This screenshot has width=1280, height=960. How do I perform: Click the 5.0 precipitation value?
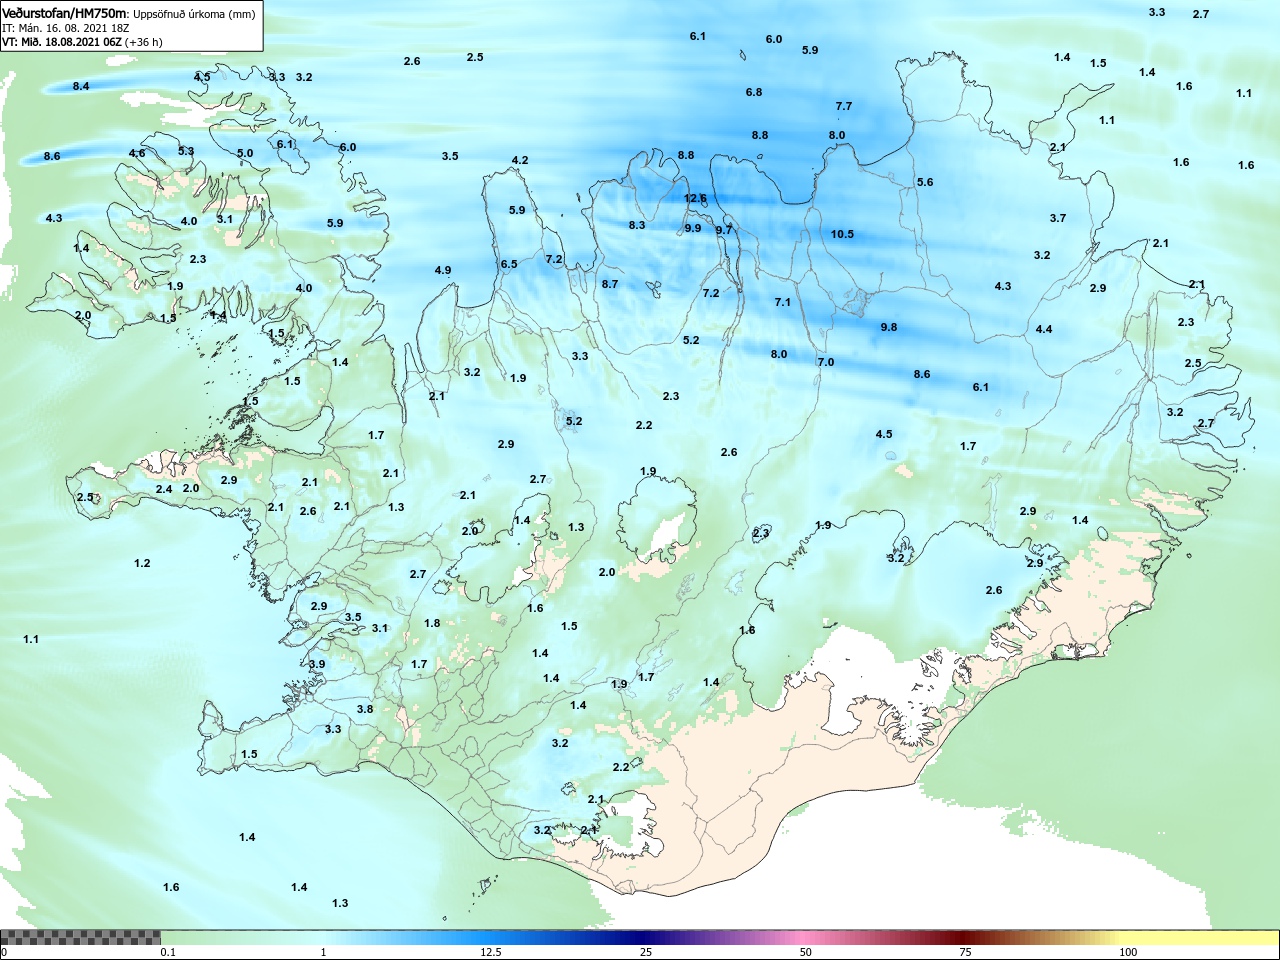pyautogui.click(x=245, y=153)
